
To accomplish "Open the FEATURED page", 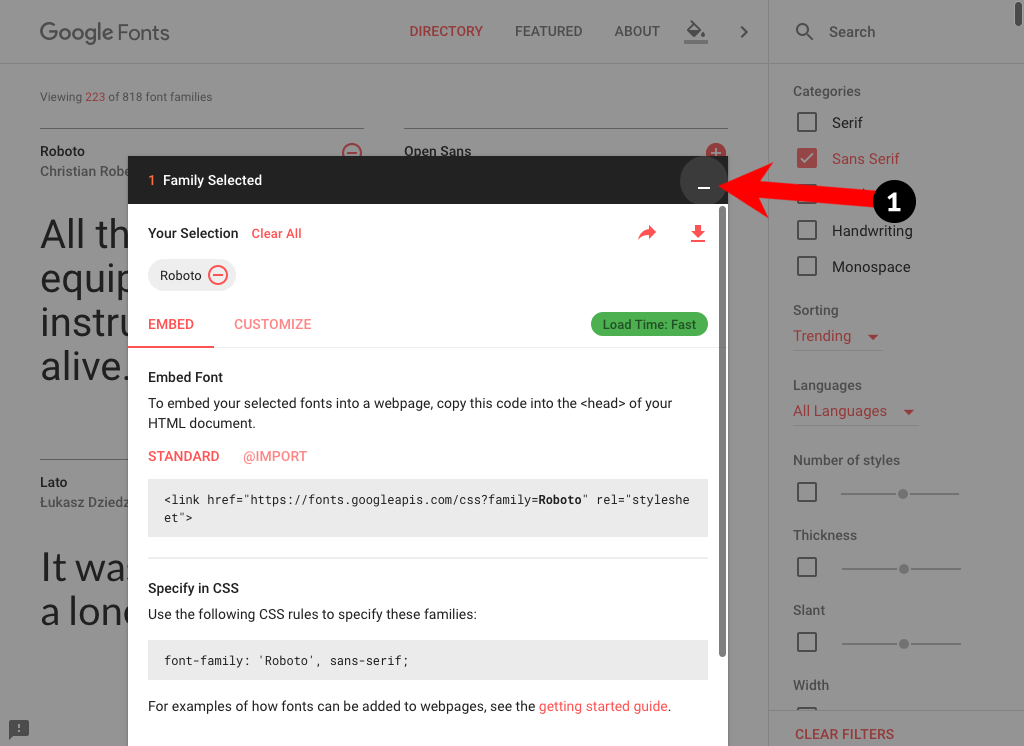I will pyautogui.click(x=549, y=31).
